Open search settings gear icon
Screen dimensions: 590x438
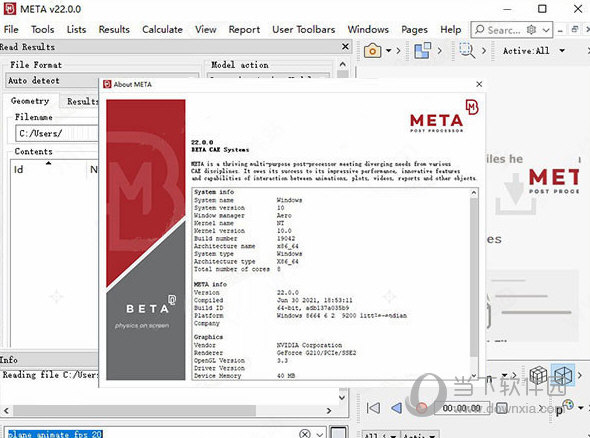(531, 29)
